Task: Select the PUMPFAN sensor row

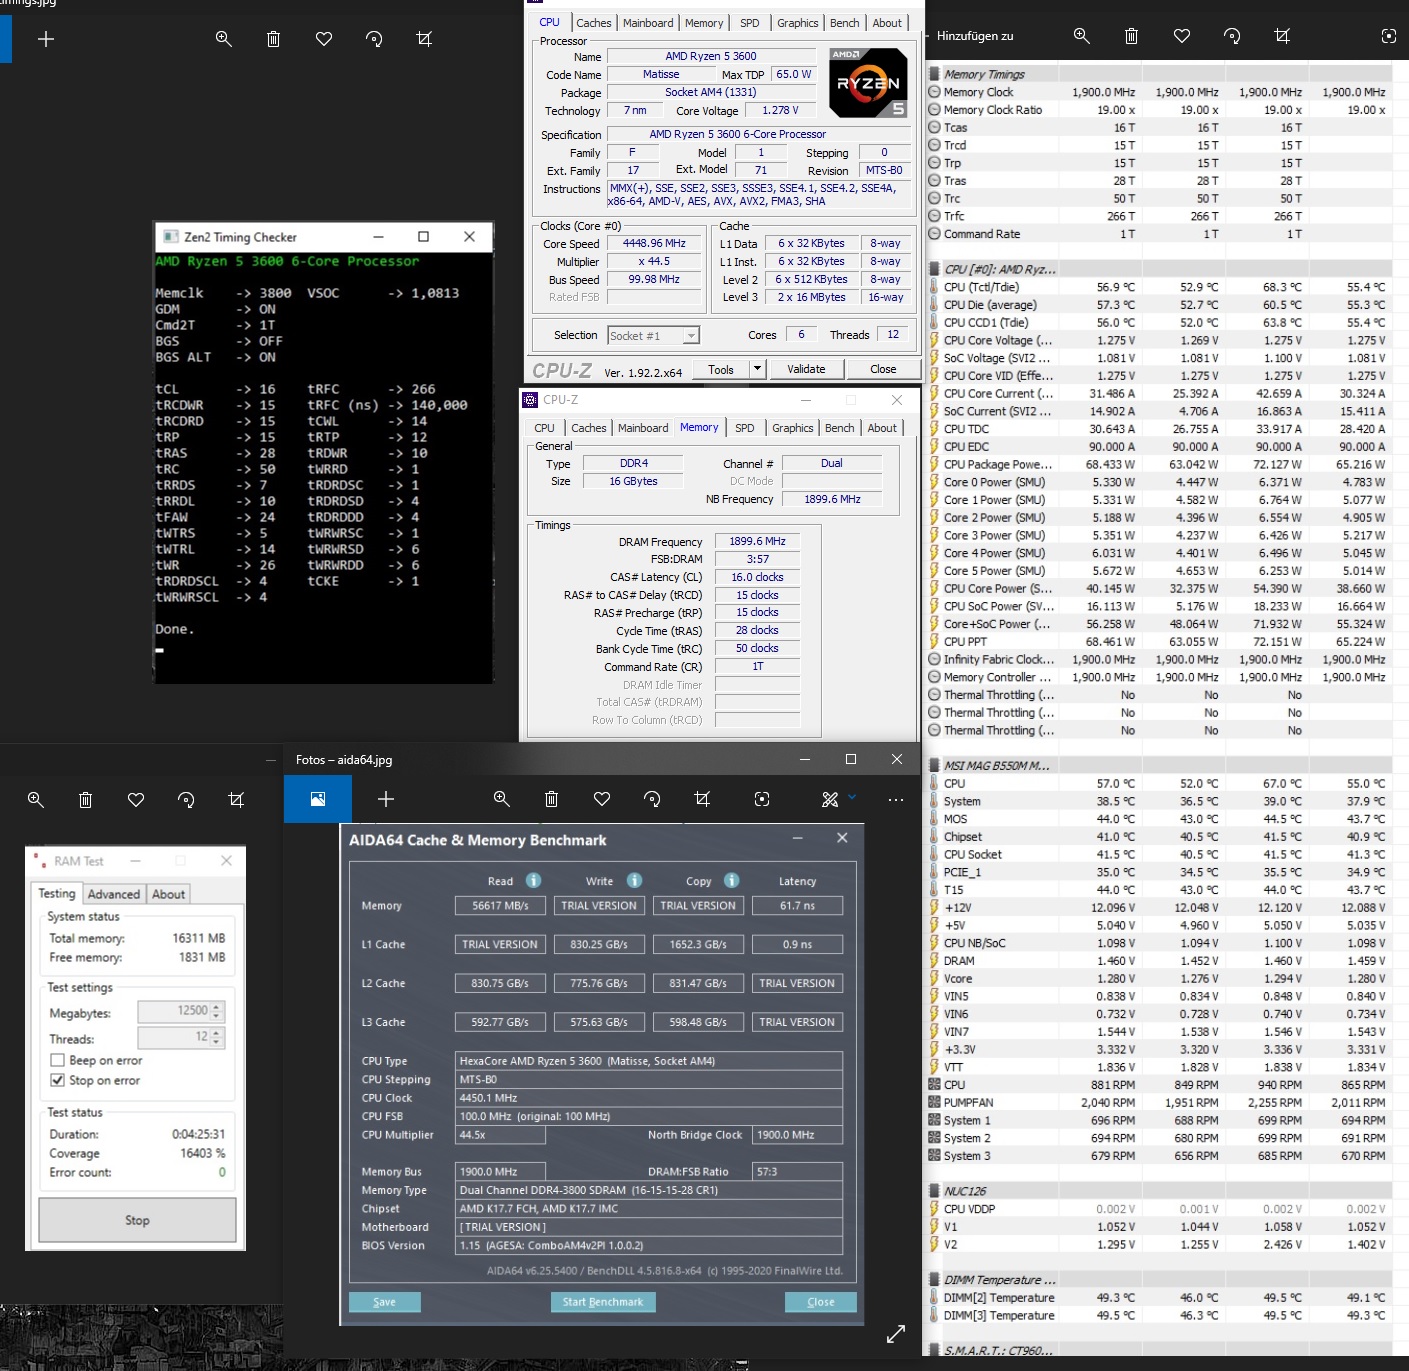Action: [1160, 1103]
